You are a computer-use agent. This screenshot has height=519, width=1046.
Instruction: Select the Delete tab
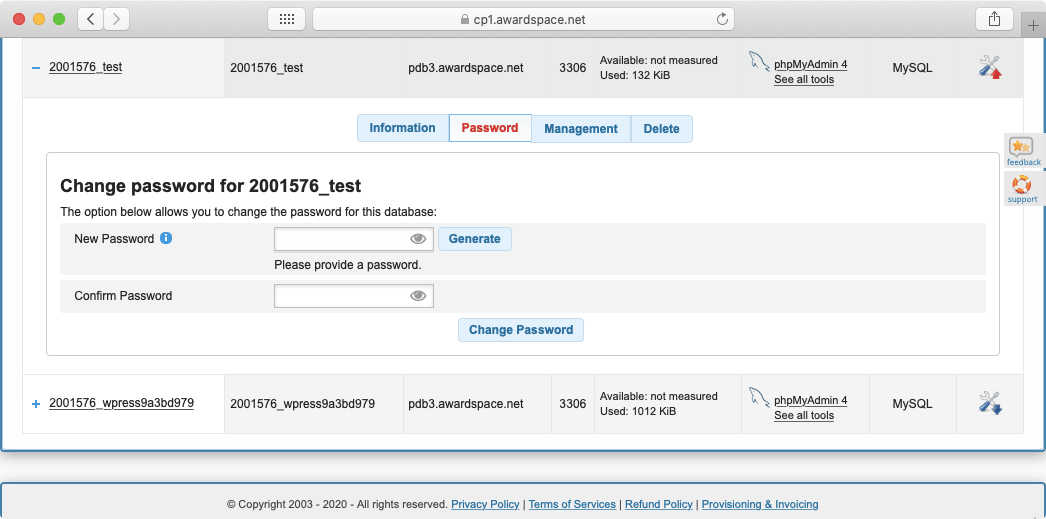(661, 129)
